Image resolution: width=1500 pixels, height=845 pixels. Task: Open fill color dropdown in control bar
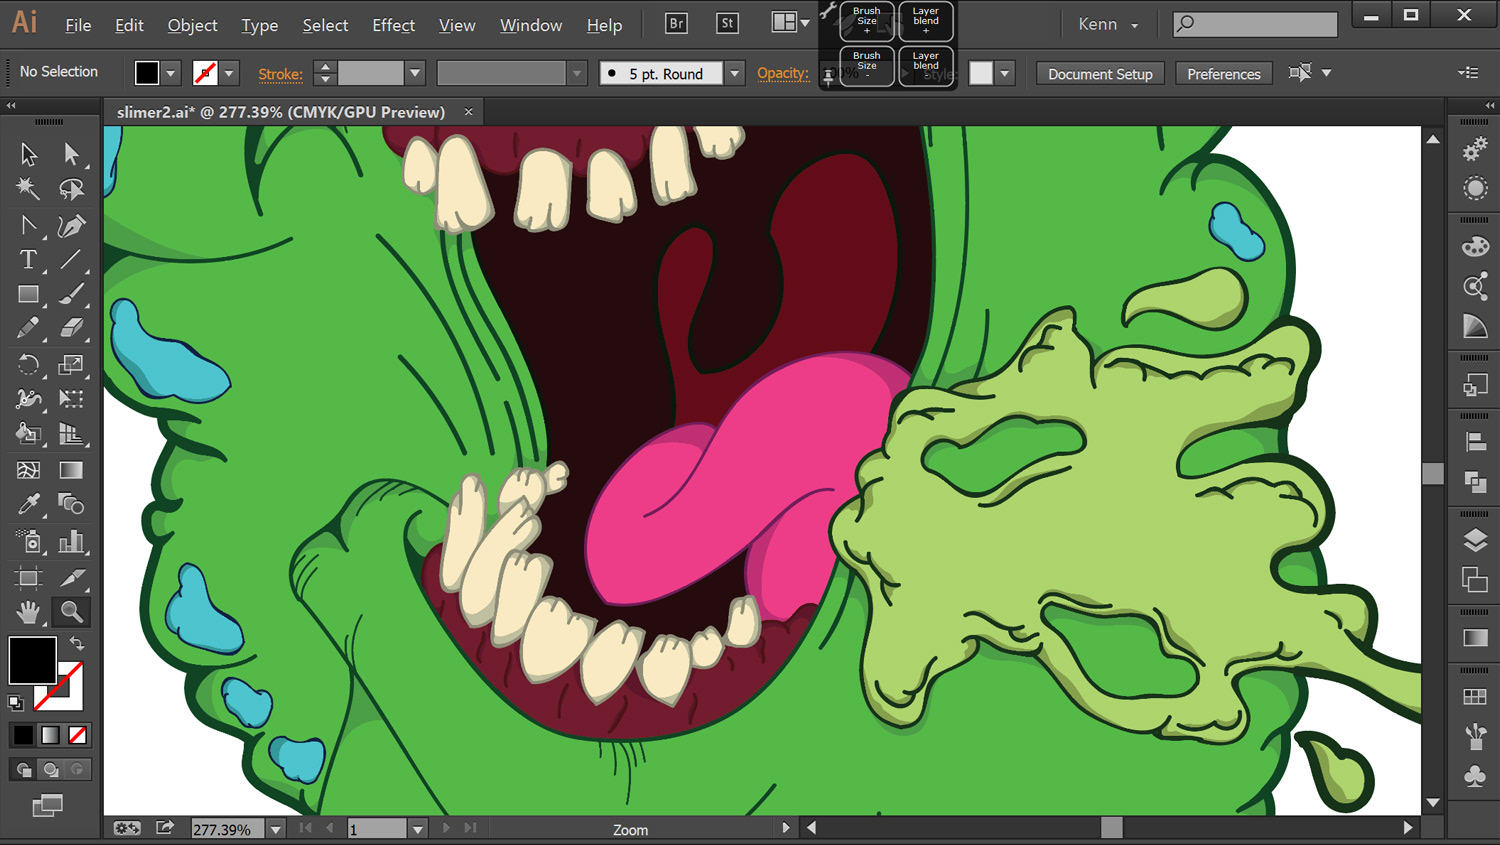pos(171,73)
